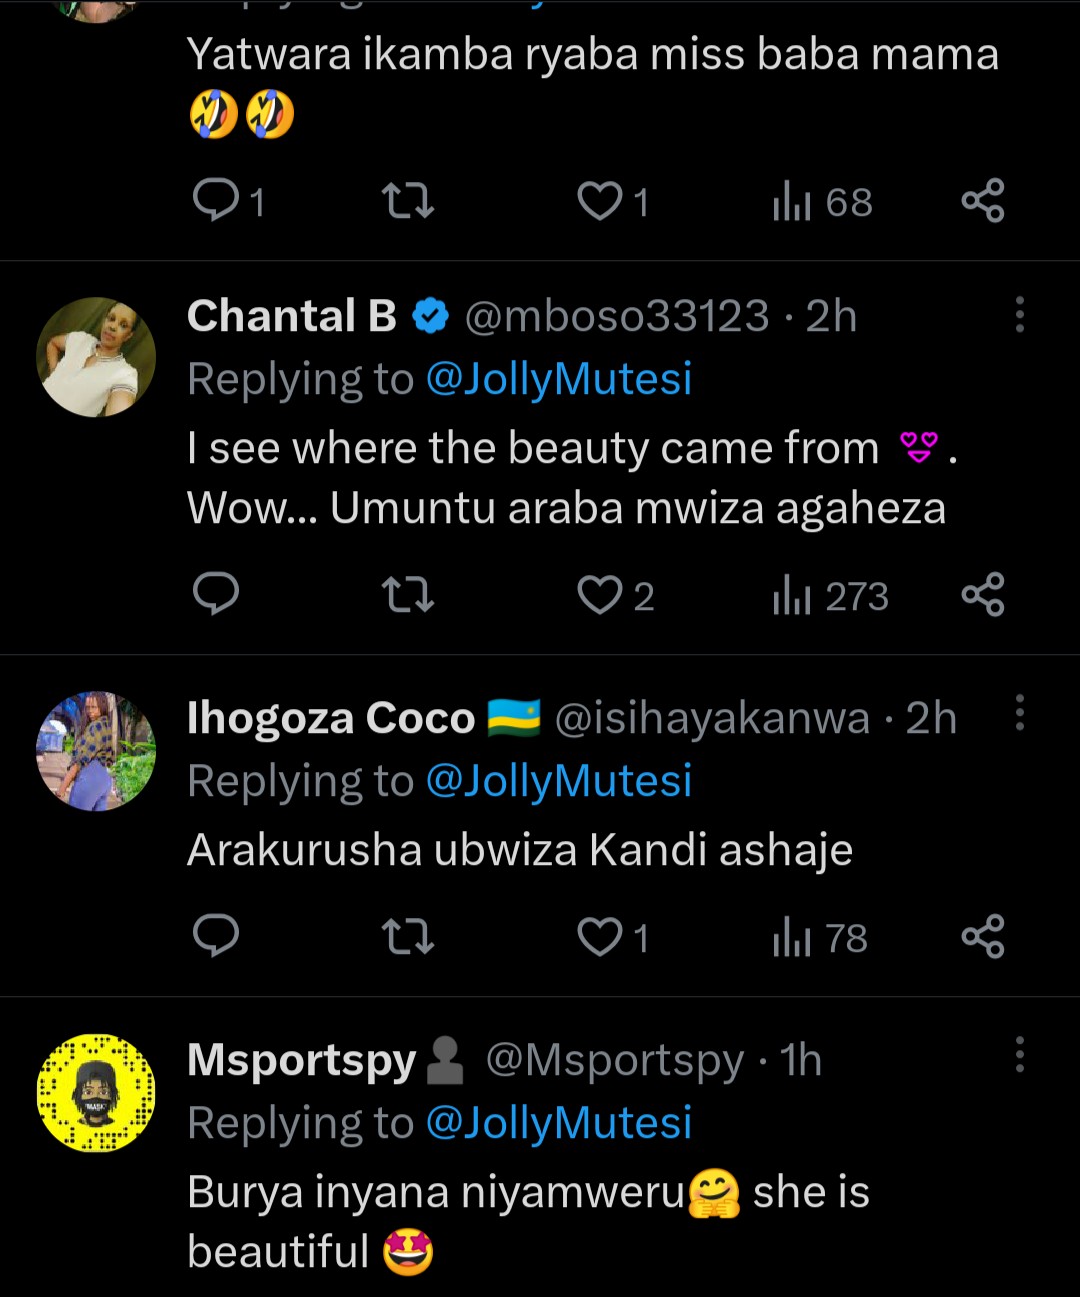Repost Ihogoza Coco's reply
The width and height of the screenshot is (1080, 1297).
click(x=408, y=938)
